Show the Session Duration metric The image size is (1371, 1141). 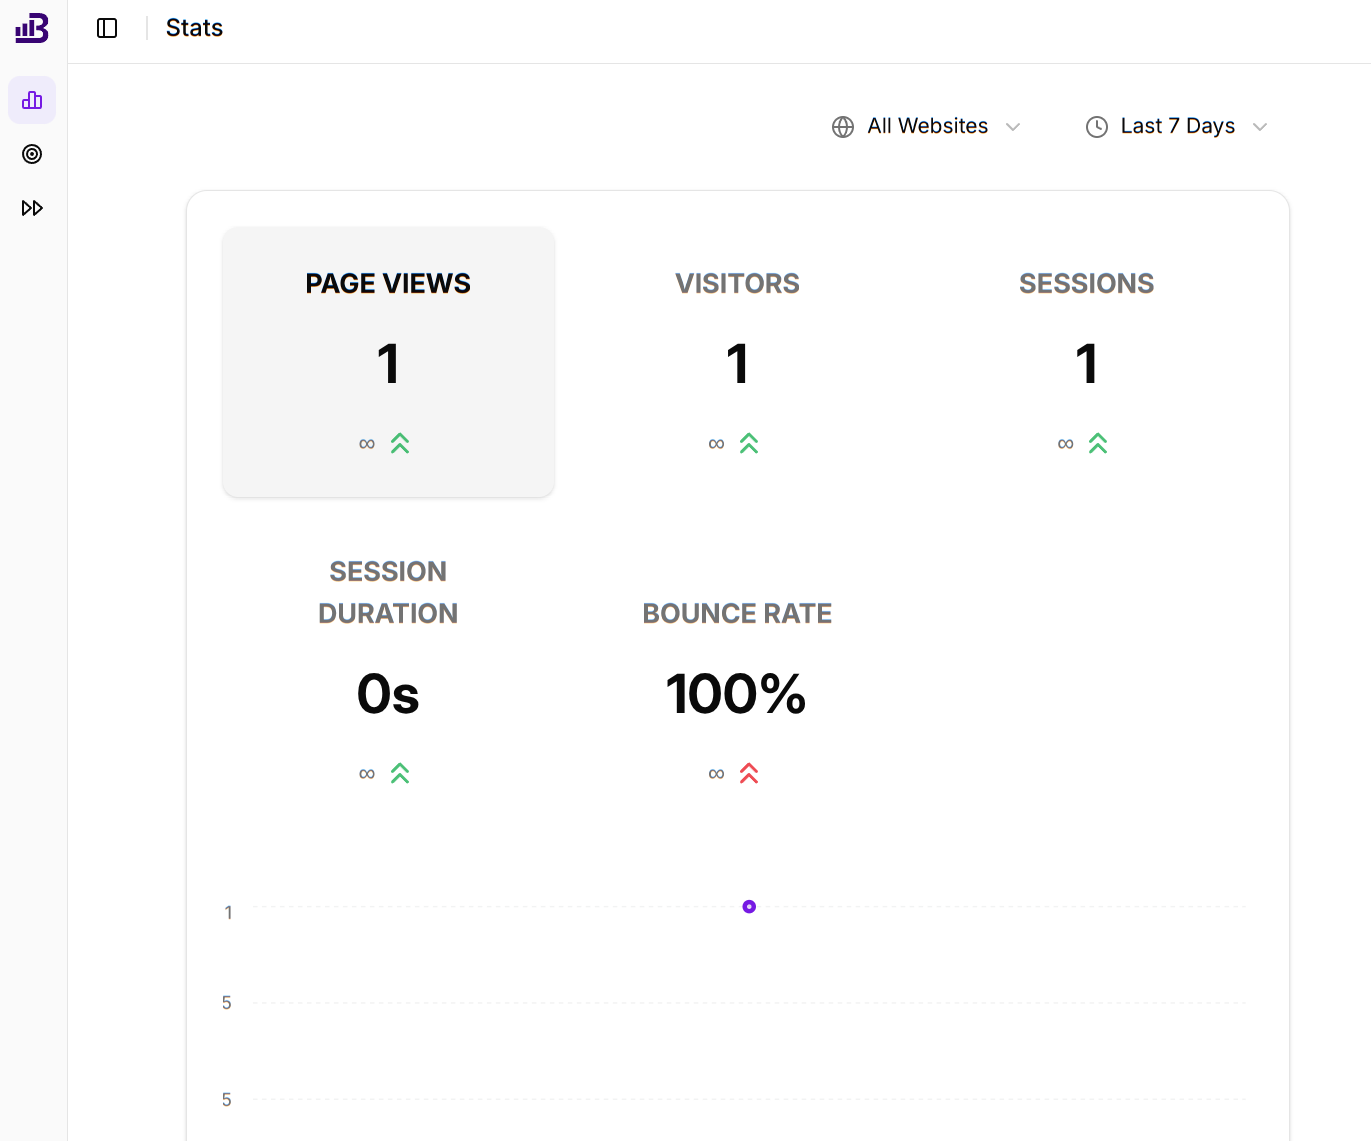[x=388, y=670]
